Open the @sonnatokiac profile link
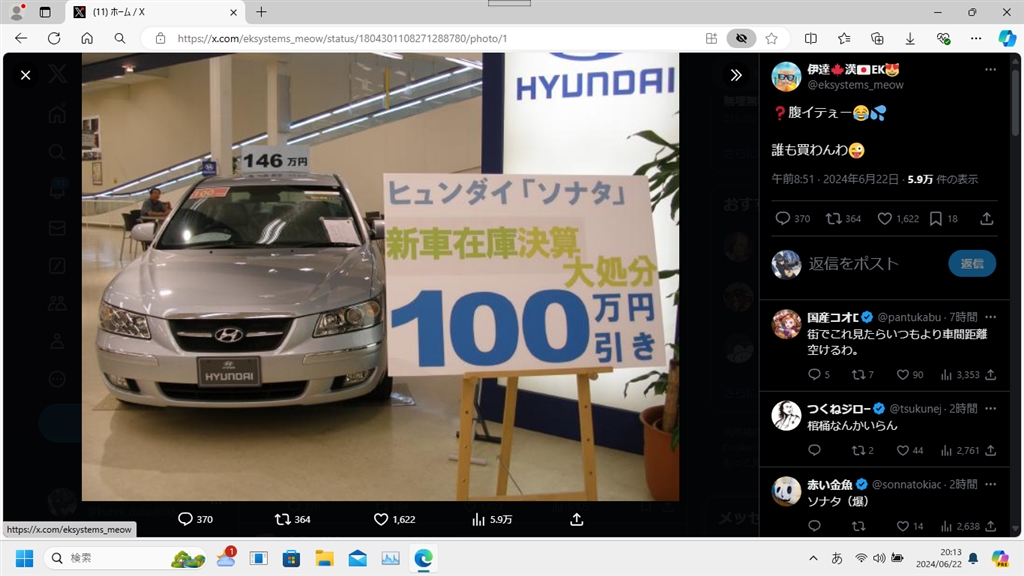This screenshot has width=1024, height=576. [x=906, y=485]
